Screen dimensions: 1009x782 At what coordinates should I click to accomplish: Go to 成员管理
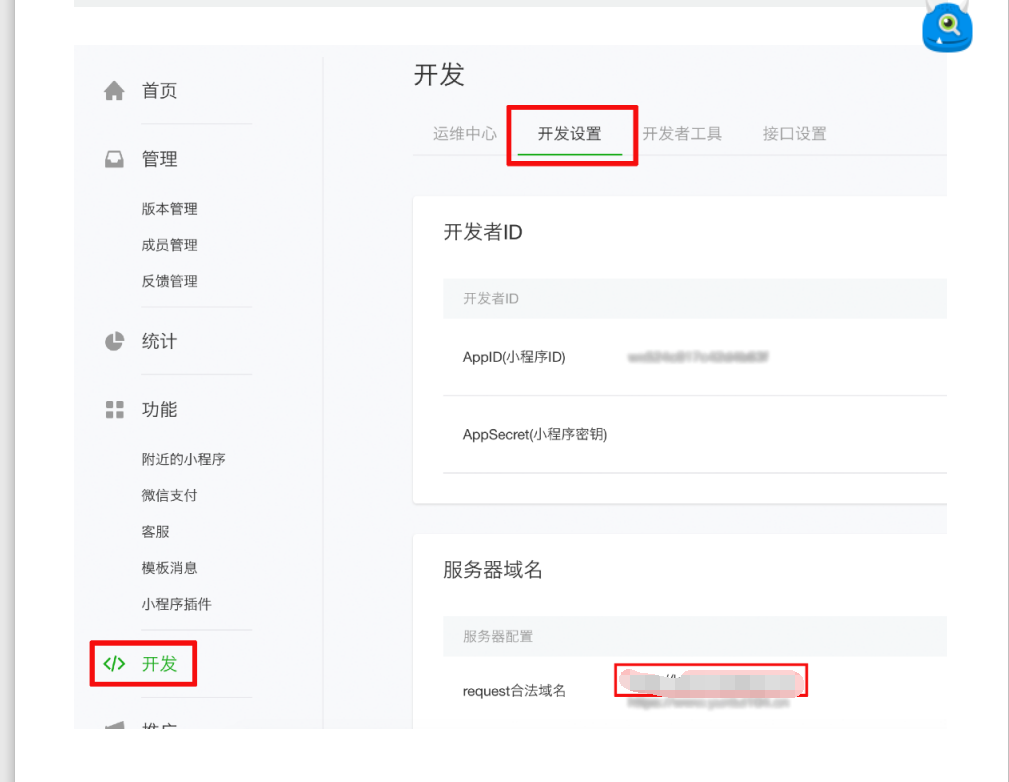click(169, 245)
